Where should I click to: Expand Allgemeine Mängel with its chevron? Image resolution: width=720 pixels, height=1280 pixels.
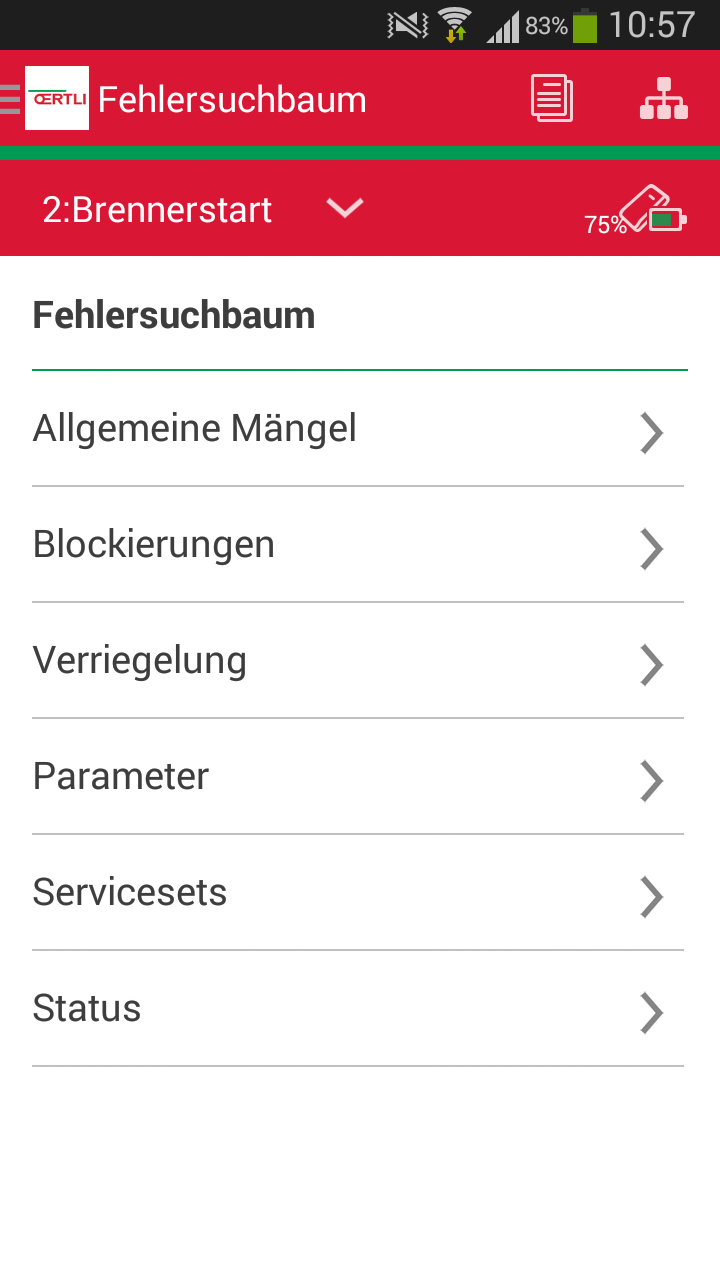pyautogui.click(x=652, y=433)
